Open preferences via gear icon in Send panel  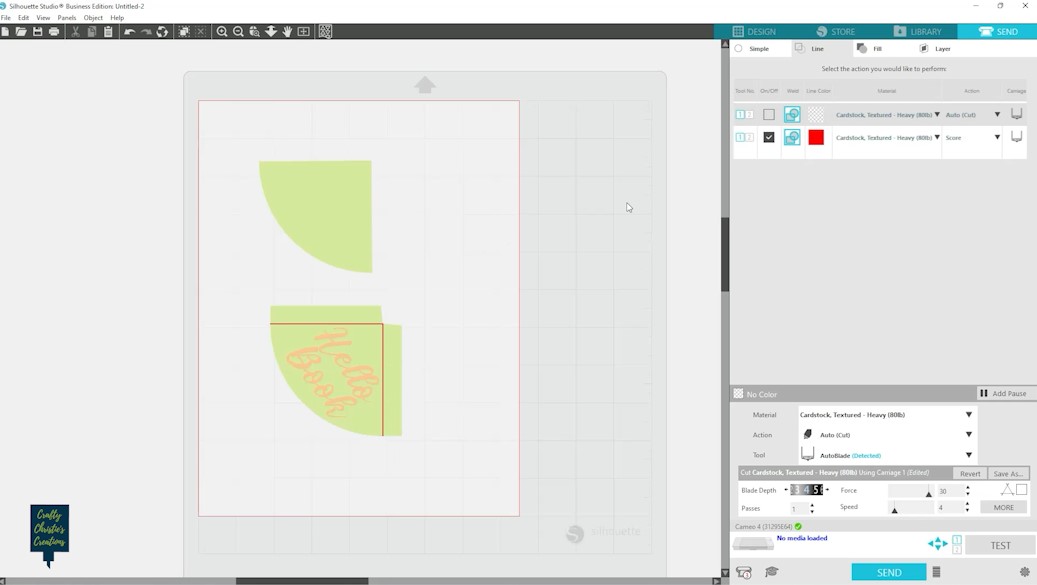click(1024, 572)
